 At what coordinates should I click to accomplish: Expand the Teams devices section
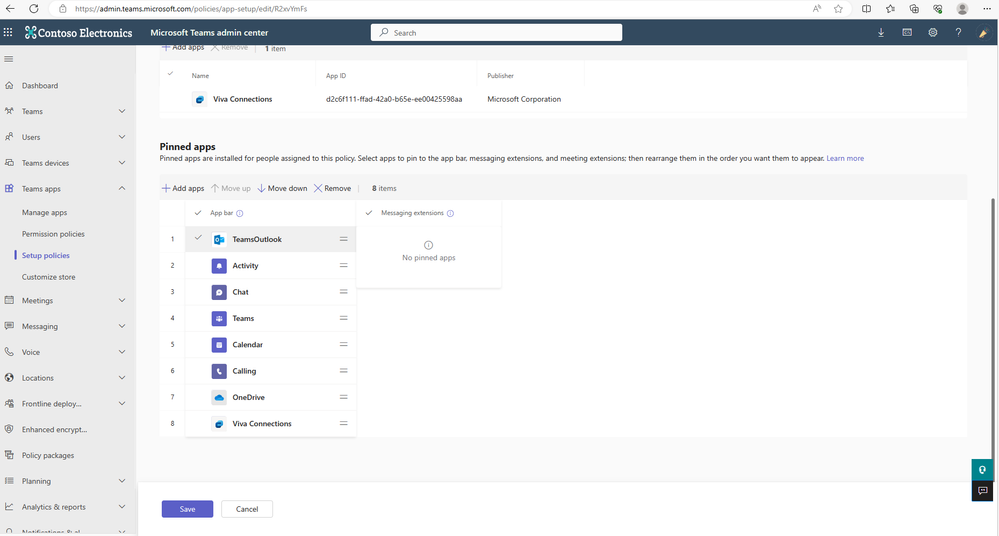coord(122,163)
